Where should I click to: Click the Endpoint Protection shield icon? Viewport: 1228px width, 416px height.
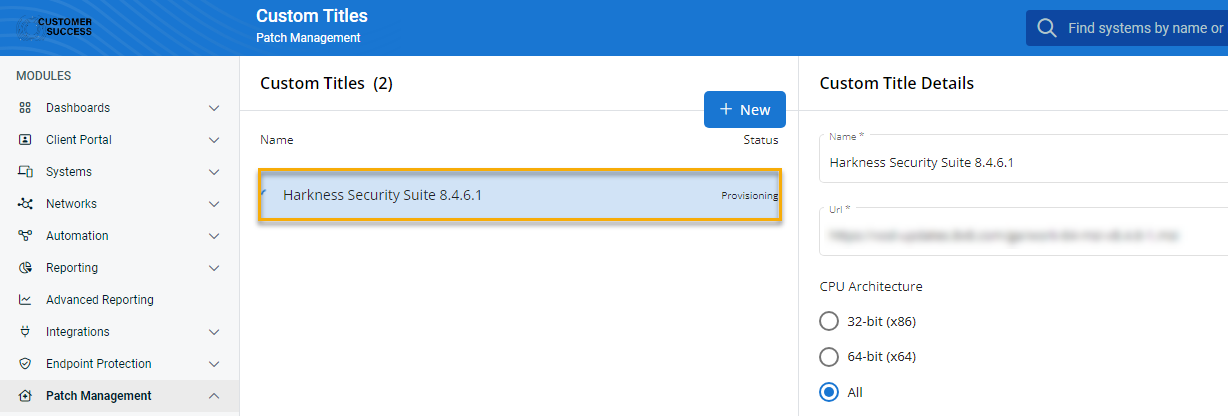[26, 364]
